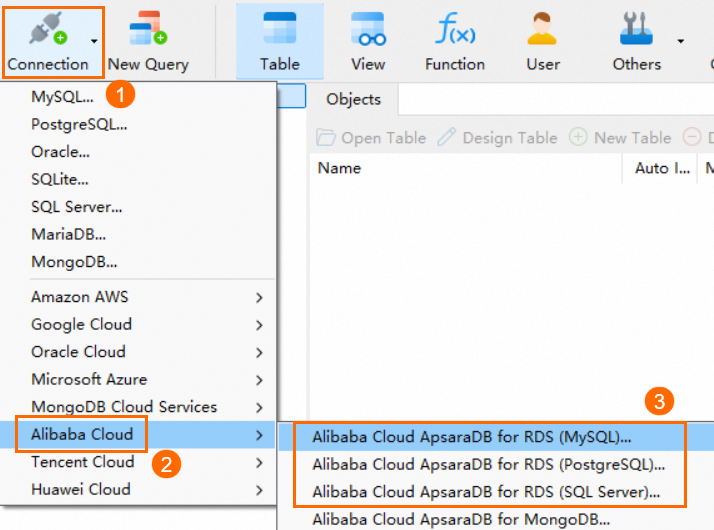Switch to the Objects tab
The image size is (714, 530).
[x=353, y=99]
